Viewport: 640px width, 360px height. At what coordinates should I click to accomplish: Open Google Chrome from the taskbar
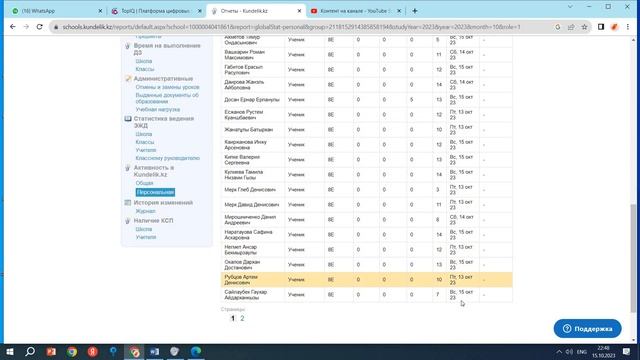pos(72,351)
